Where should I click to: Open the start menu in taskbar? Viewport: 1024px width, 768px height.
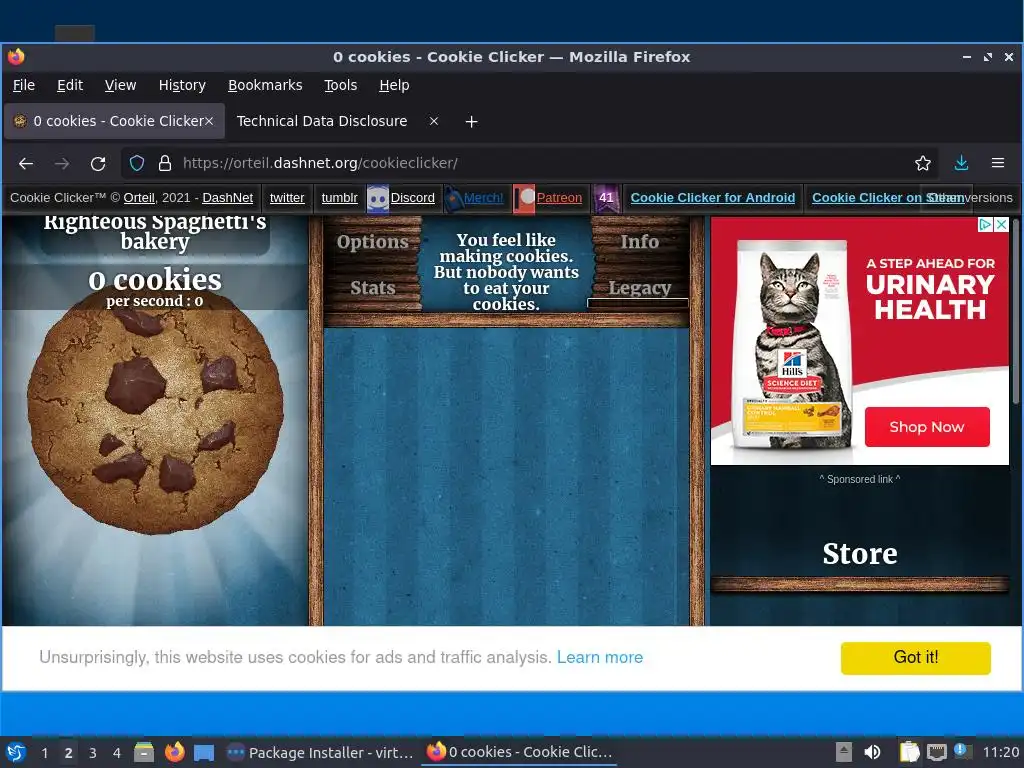tap(16, 752)
